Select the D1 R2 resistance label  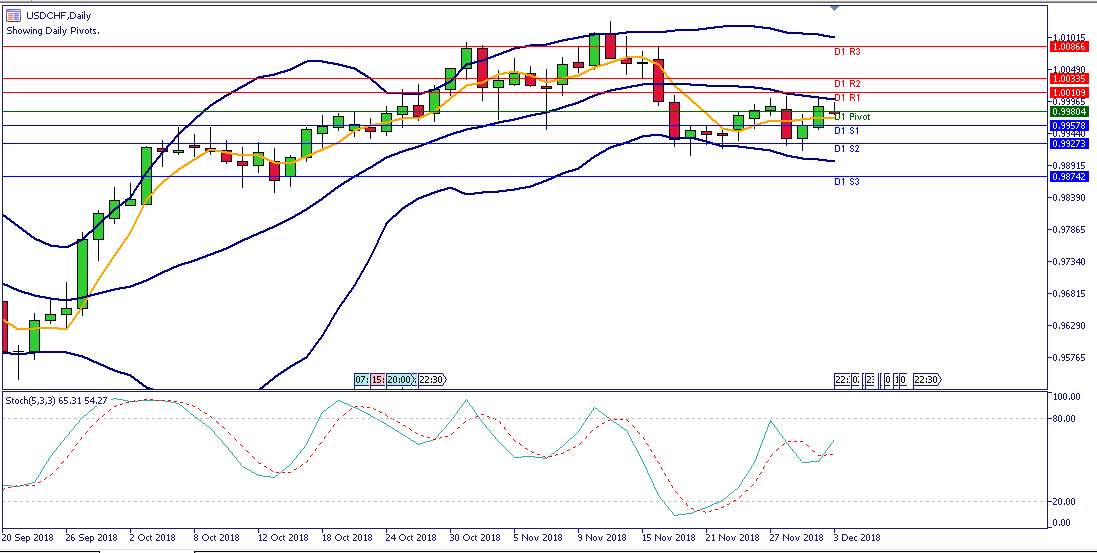pyautogui.click(x=847, y=84)
